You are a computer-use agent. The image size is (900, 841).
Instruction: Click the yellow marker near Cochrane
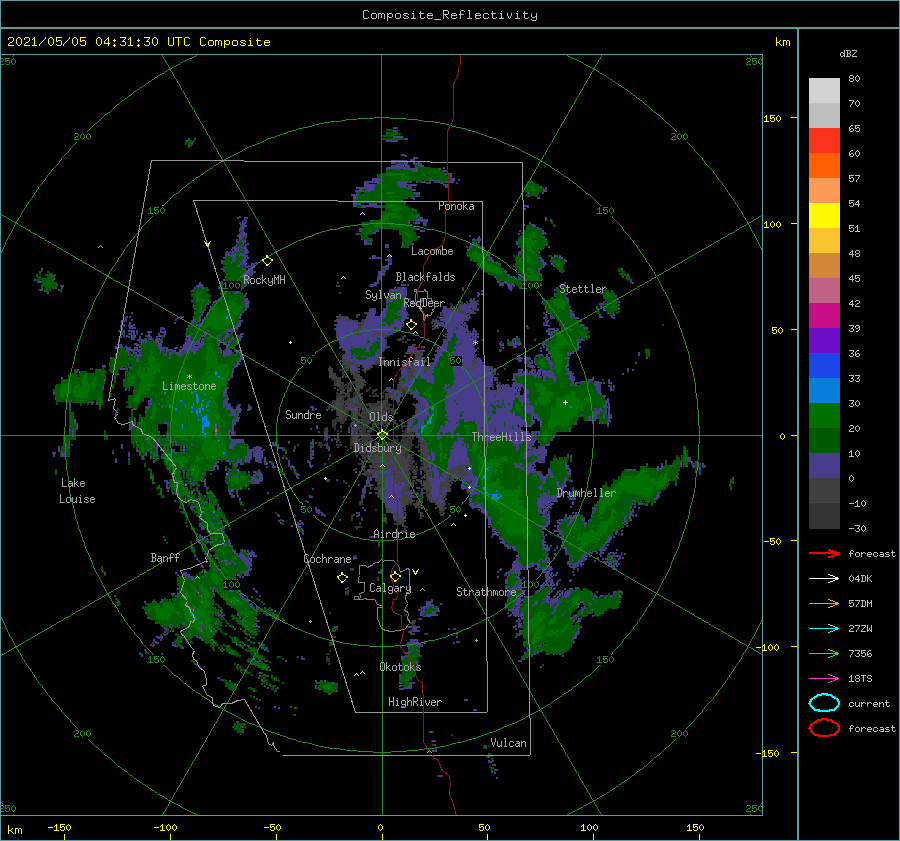(x=343, y=578)
